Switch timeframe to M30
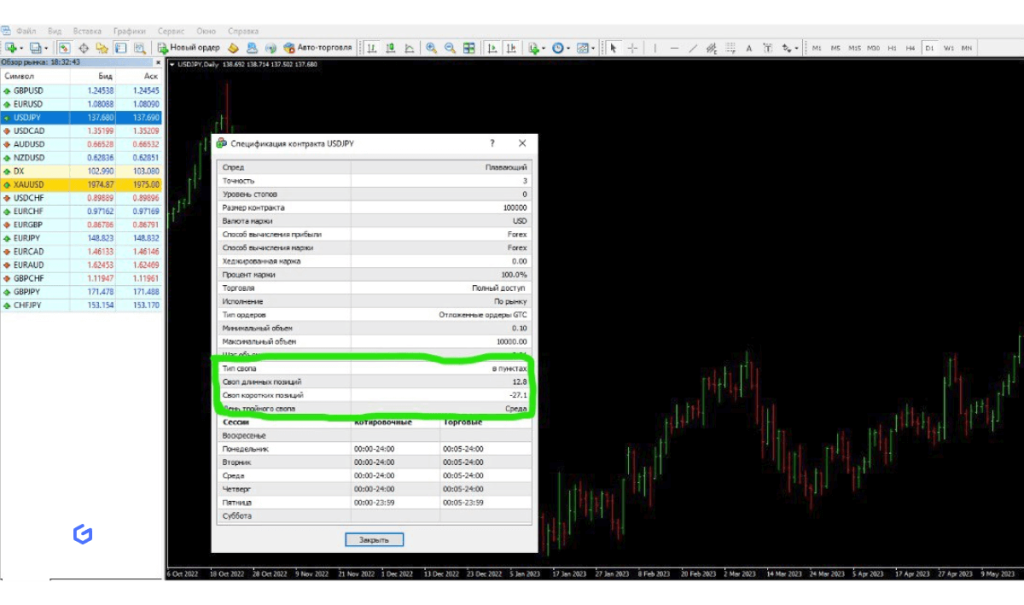The width and height of the screenshot is (1024, 605). pyautogui.click(x=873, y=48)
